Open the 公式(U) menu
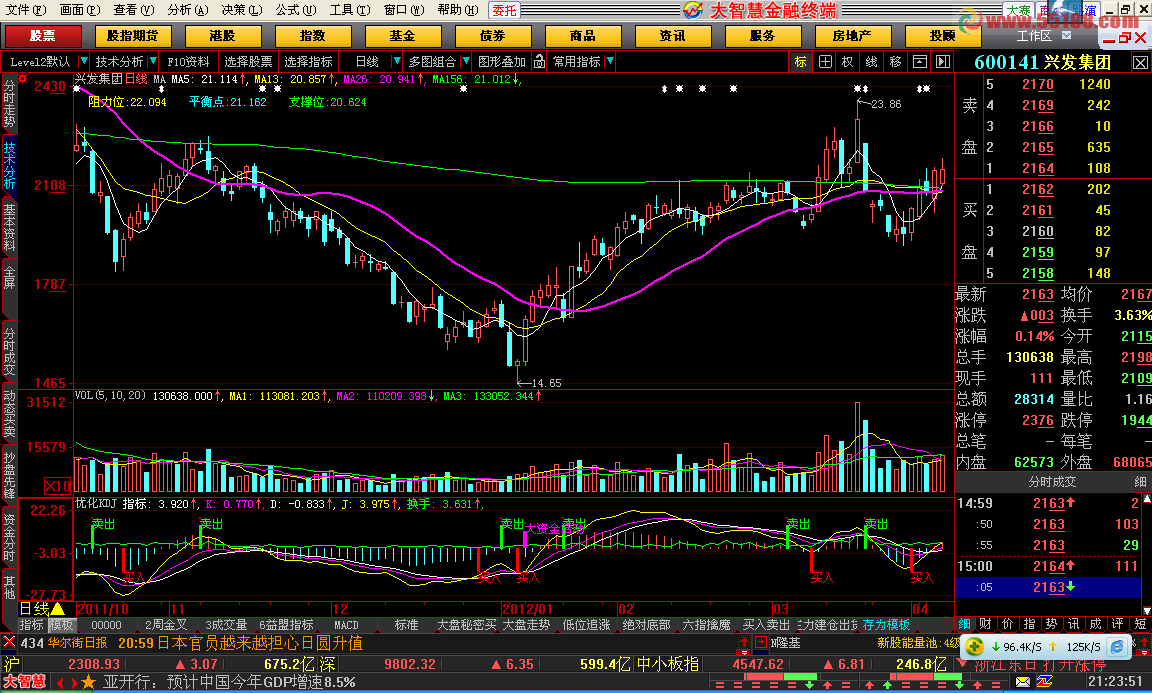 [296, 10]
